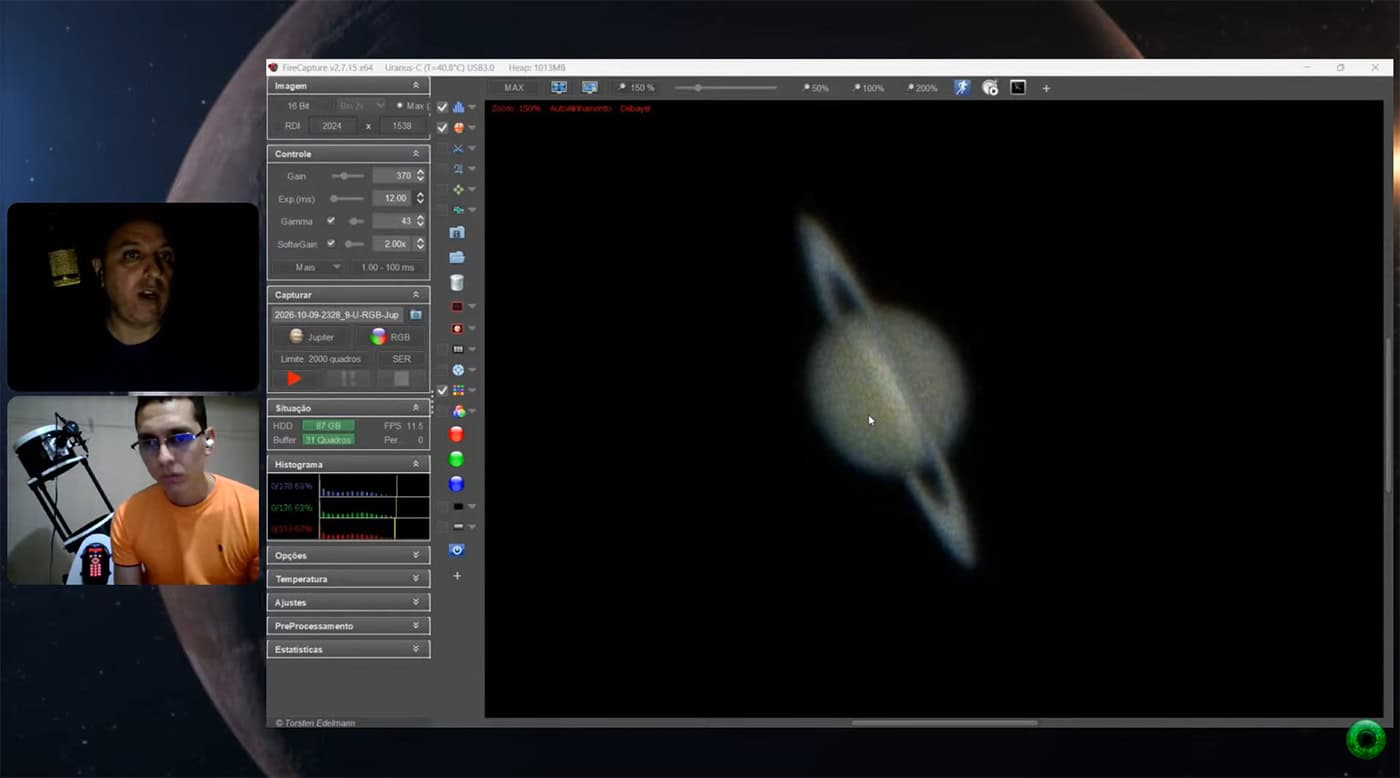The image size is (1400, 778).
Task: Click the Jupiter profile button
Action: pyautogui.click(x=311, y=337)
